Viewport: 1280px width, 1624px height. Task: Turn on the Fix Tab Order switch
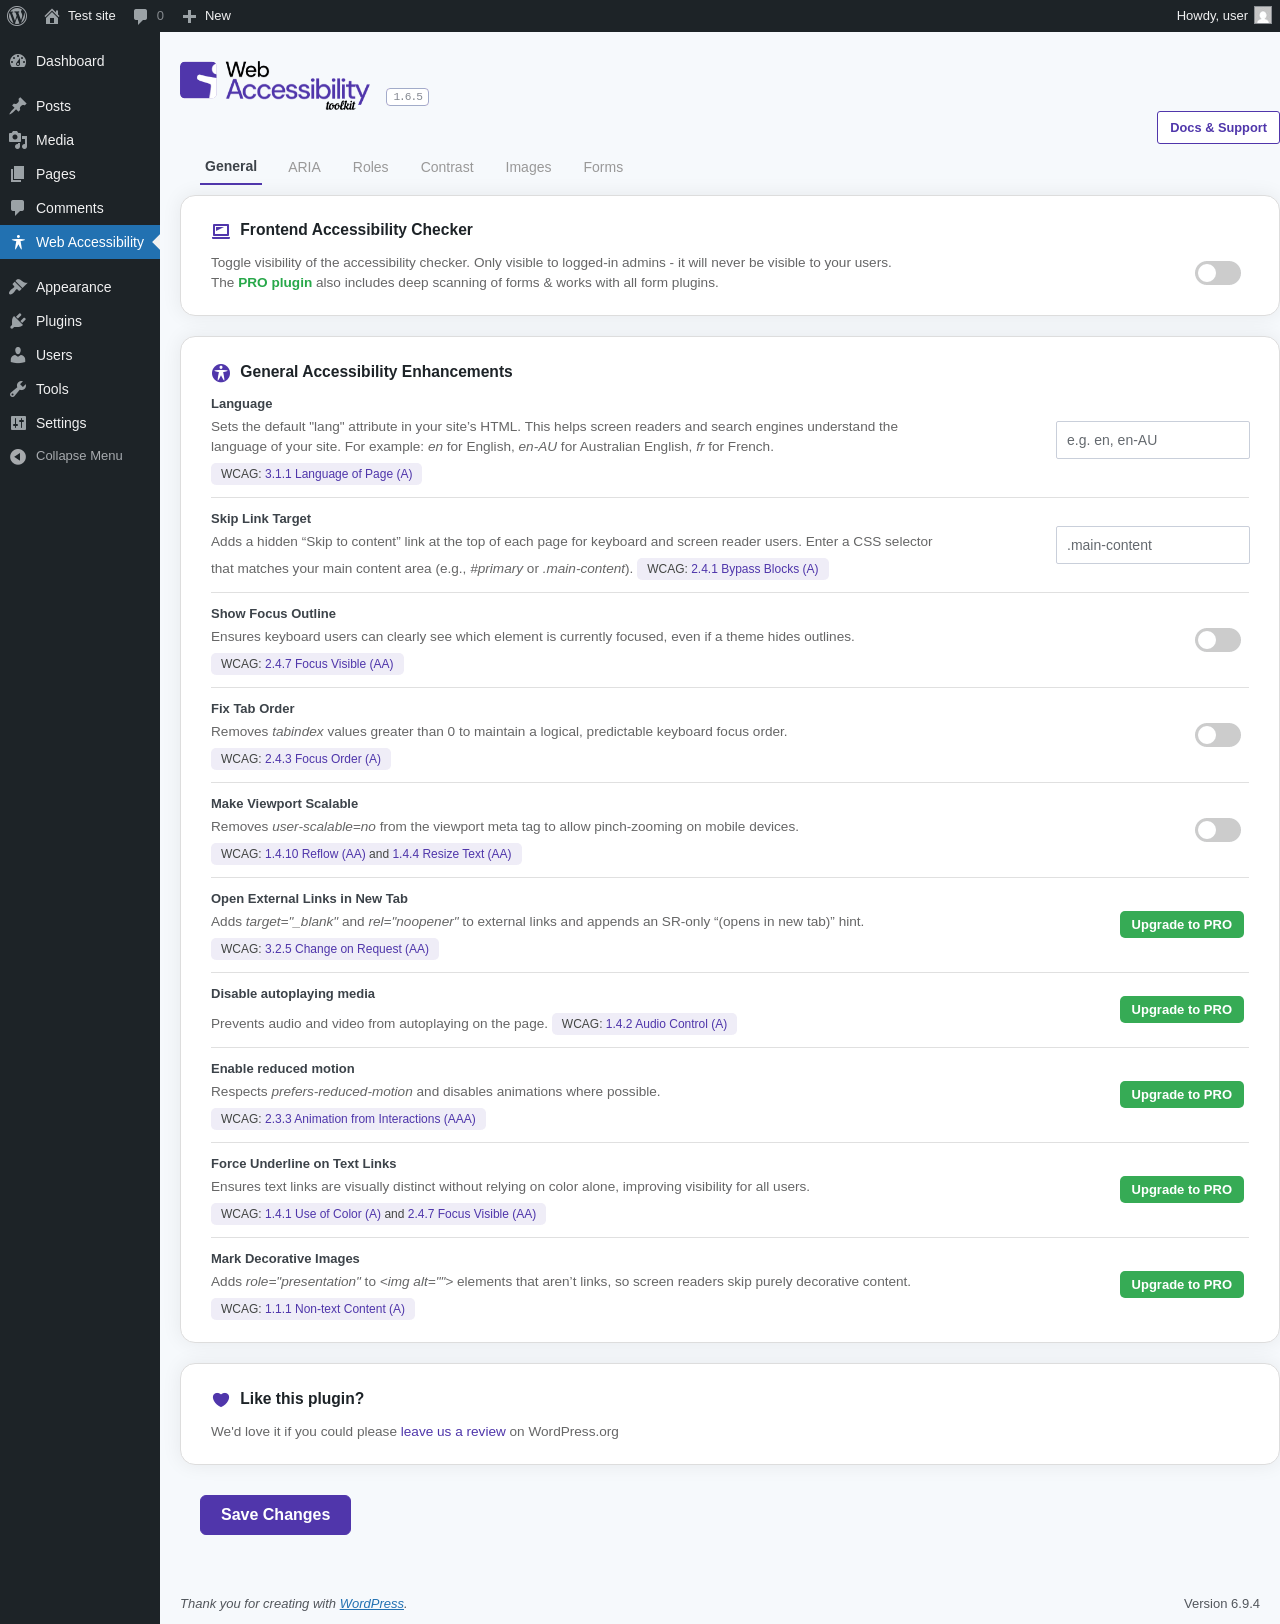(x=1218, y=735)
